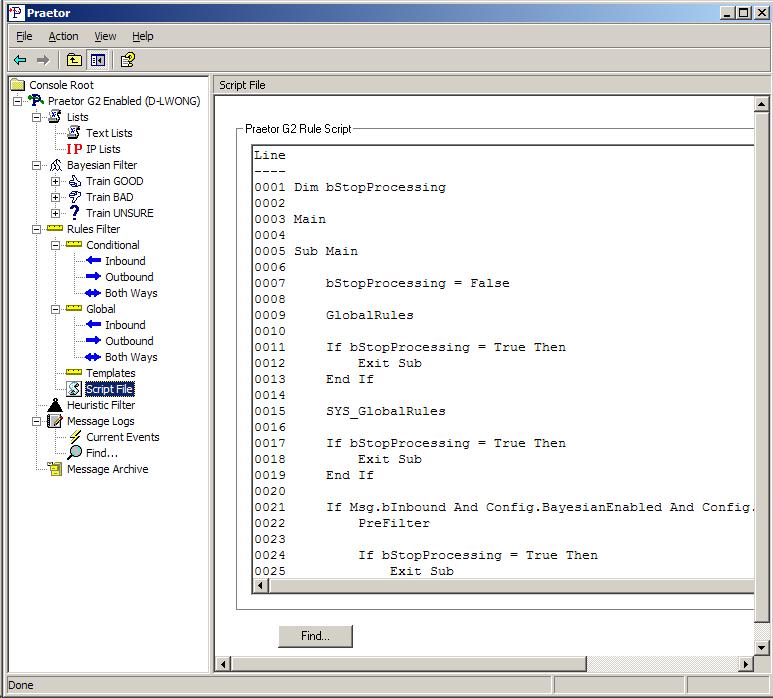Click script line 0009 GlobalRules
The height and width of the screenshot is (698, 773).
pos(370,315)
